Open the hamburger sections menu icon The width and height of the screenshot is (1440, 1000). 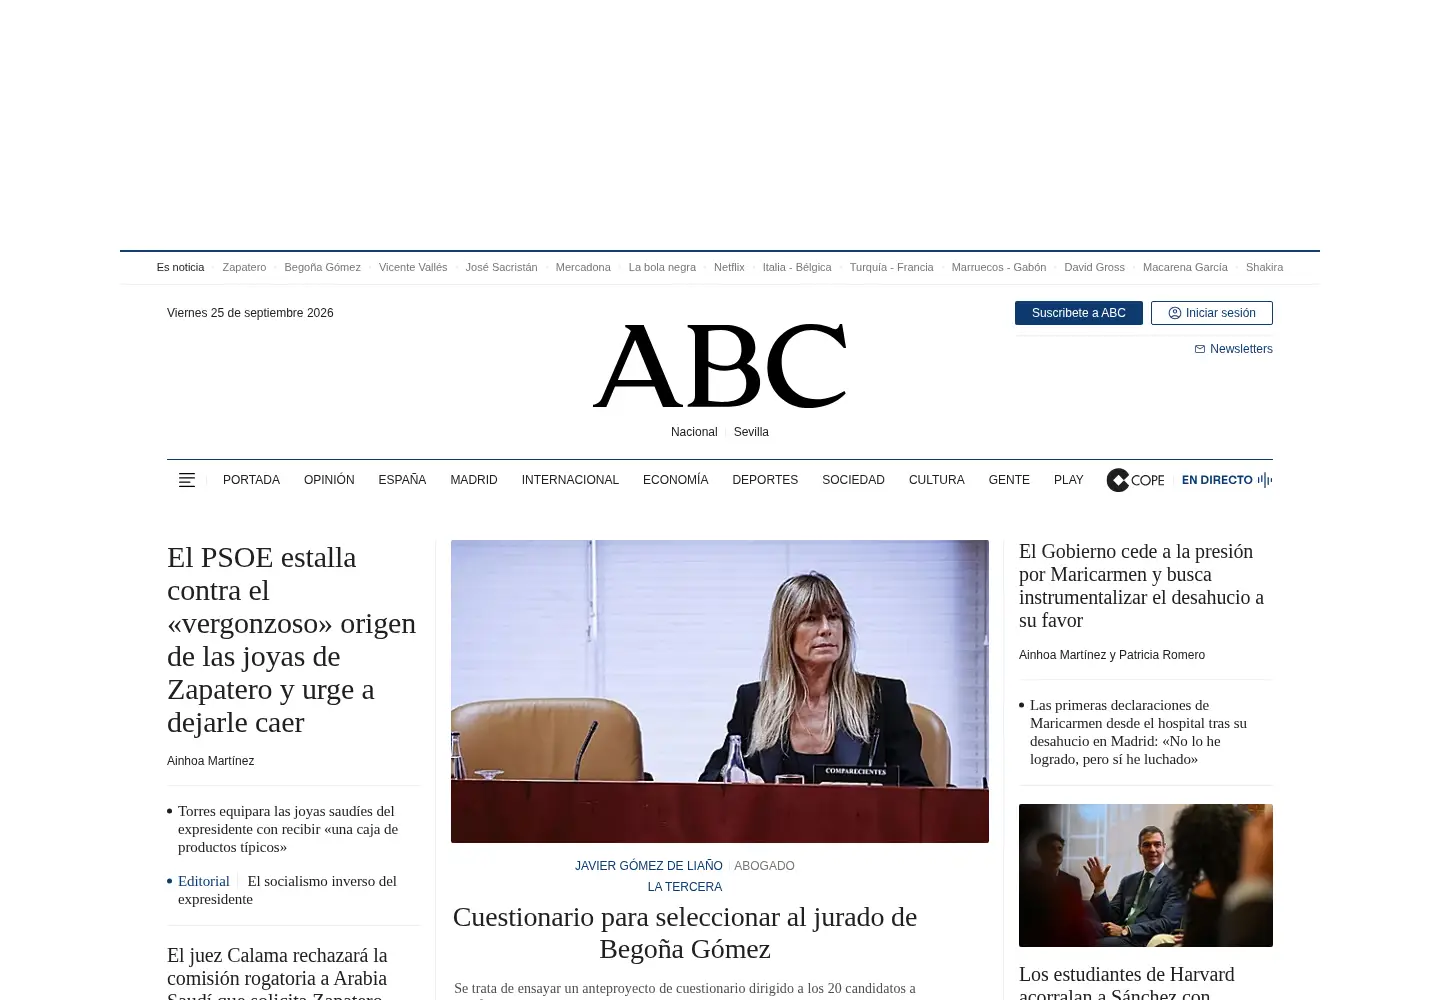pyautogui.click(x=187, y=480)
